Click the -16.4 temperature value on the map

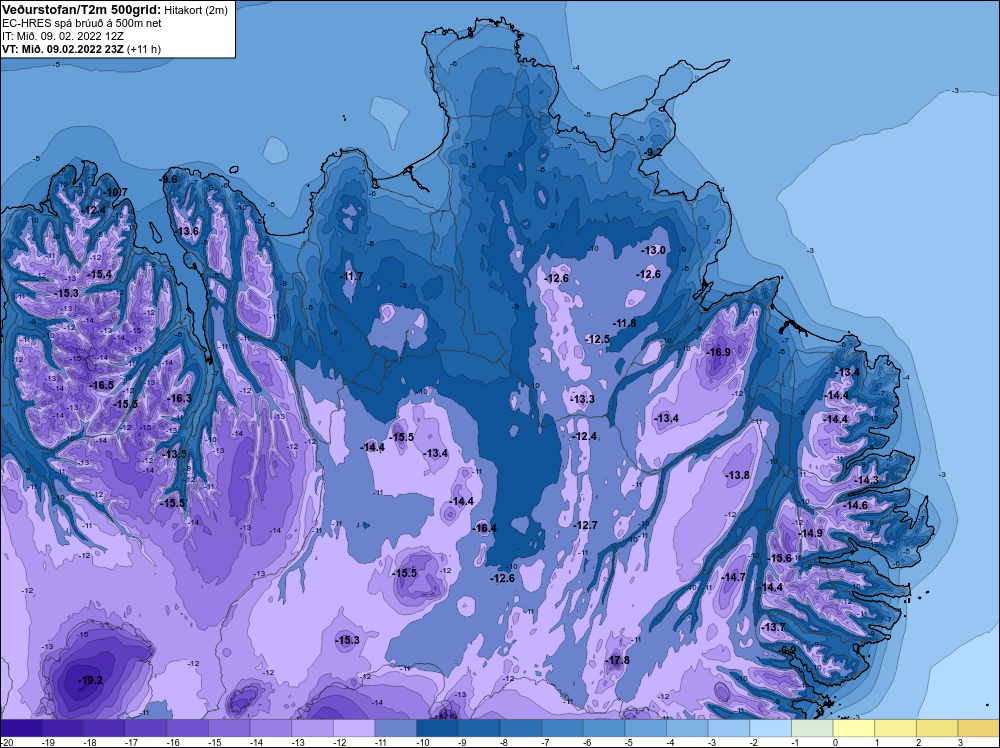pos(485,528)
